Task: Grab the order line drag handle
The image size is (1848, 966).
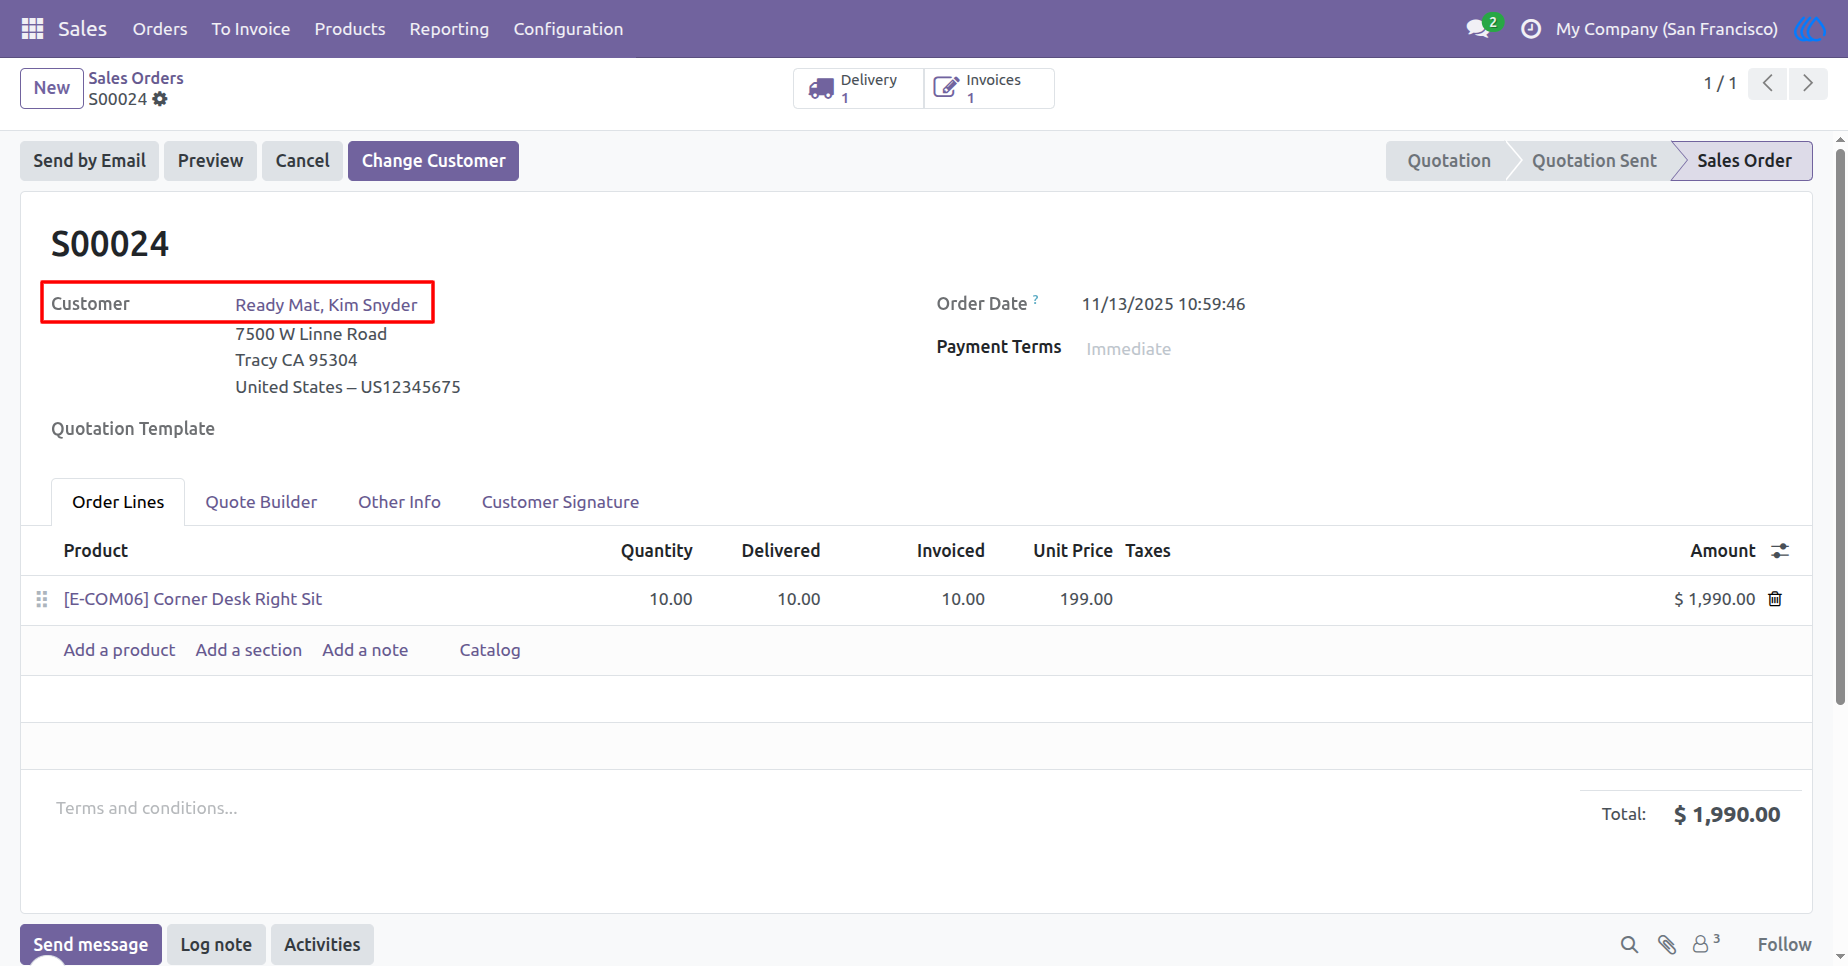Action: (x=42, y=599)
